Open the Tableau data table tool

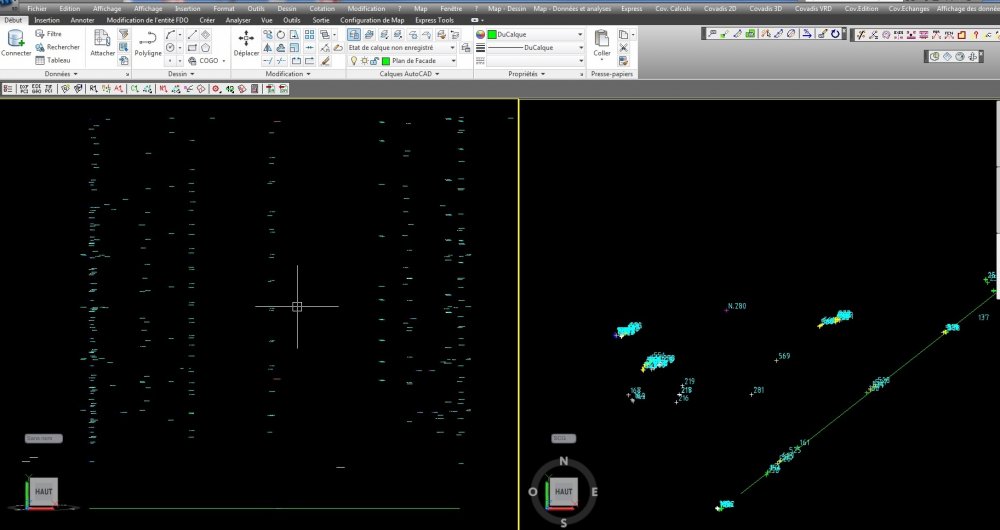pyautogui.click(x=53, y=61)
